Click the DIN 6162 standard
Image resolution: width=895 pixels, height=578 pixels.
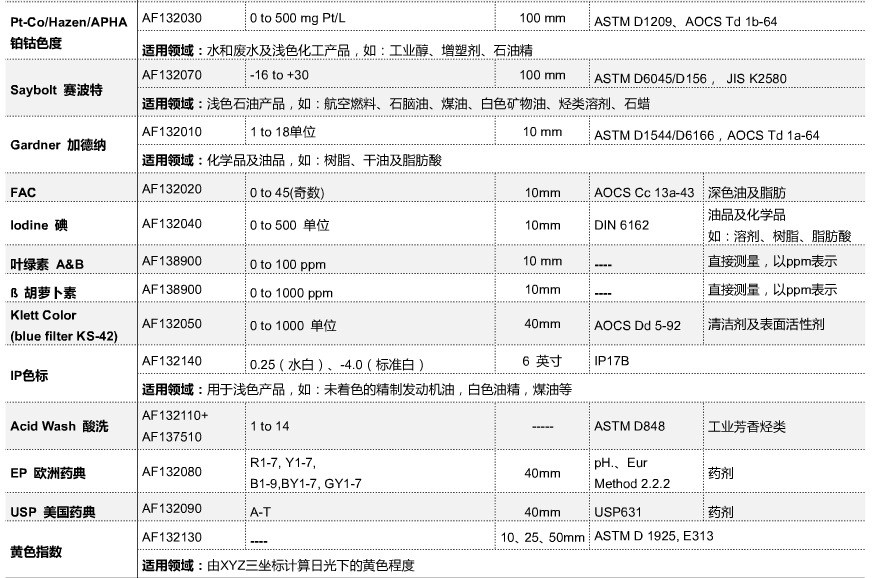(x=622, y=225)
